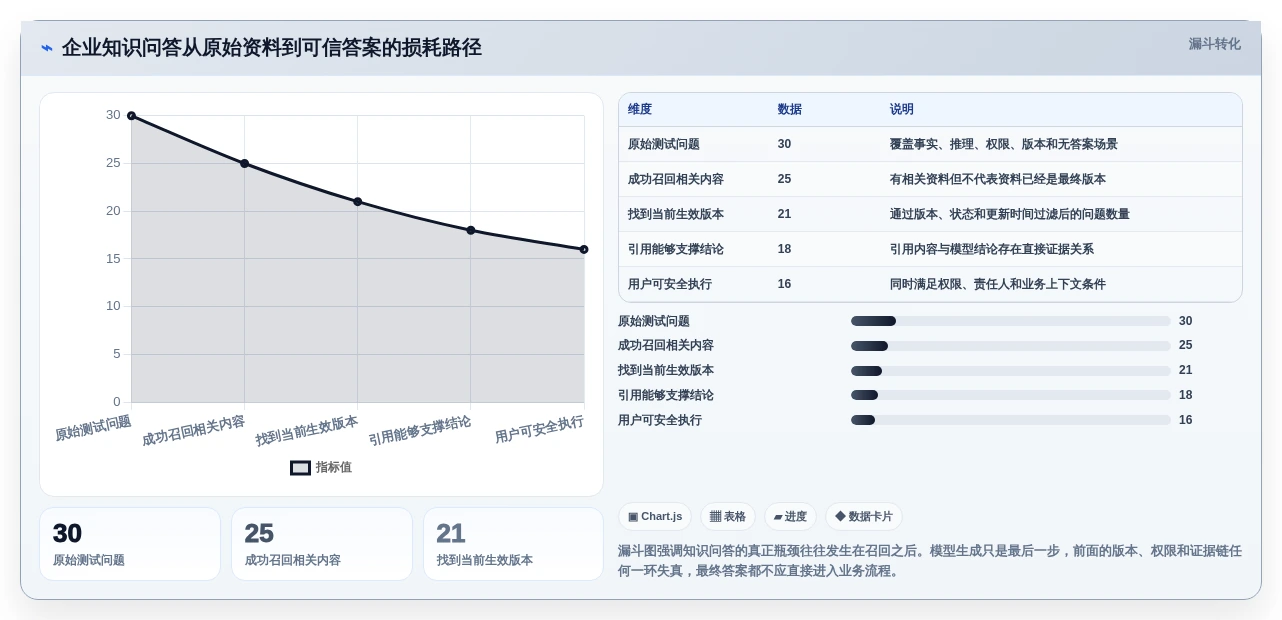Click the chart point for 用户可安全执行

coord(584,249)
